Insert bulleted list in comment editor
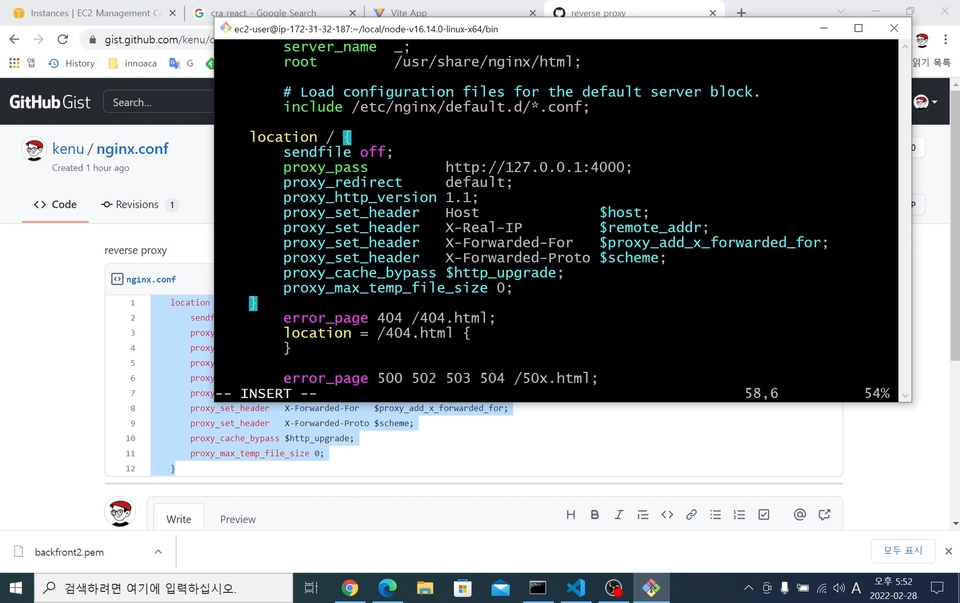This screenshot has height=603, width=960. (x=715, y=515)
